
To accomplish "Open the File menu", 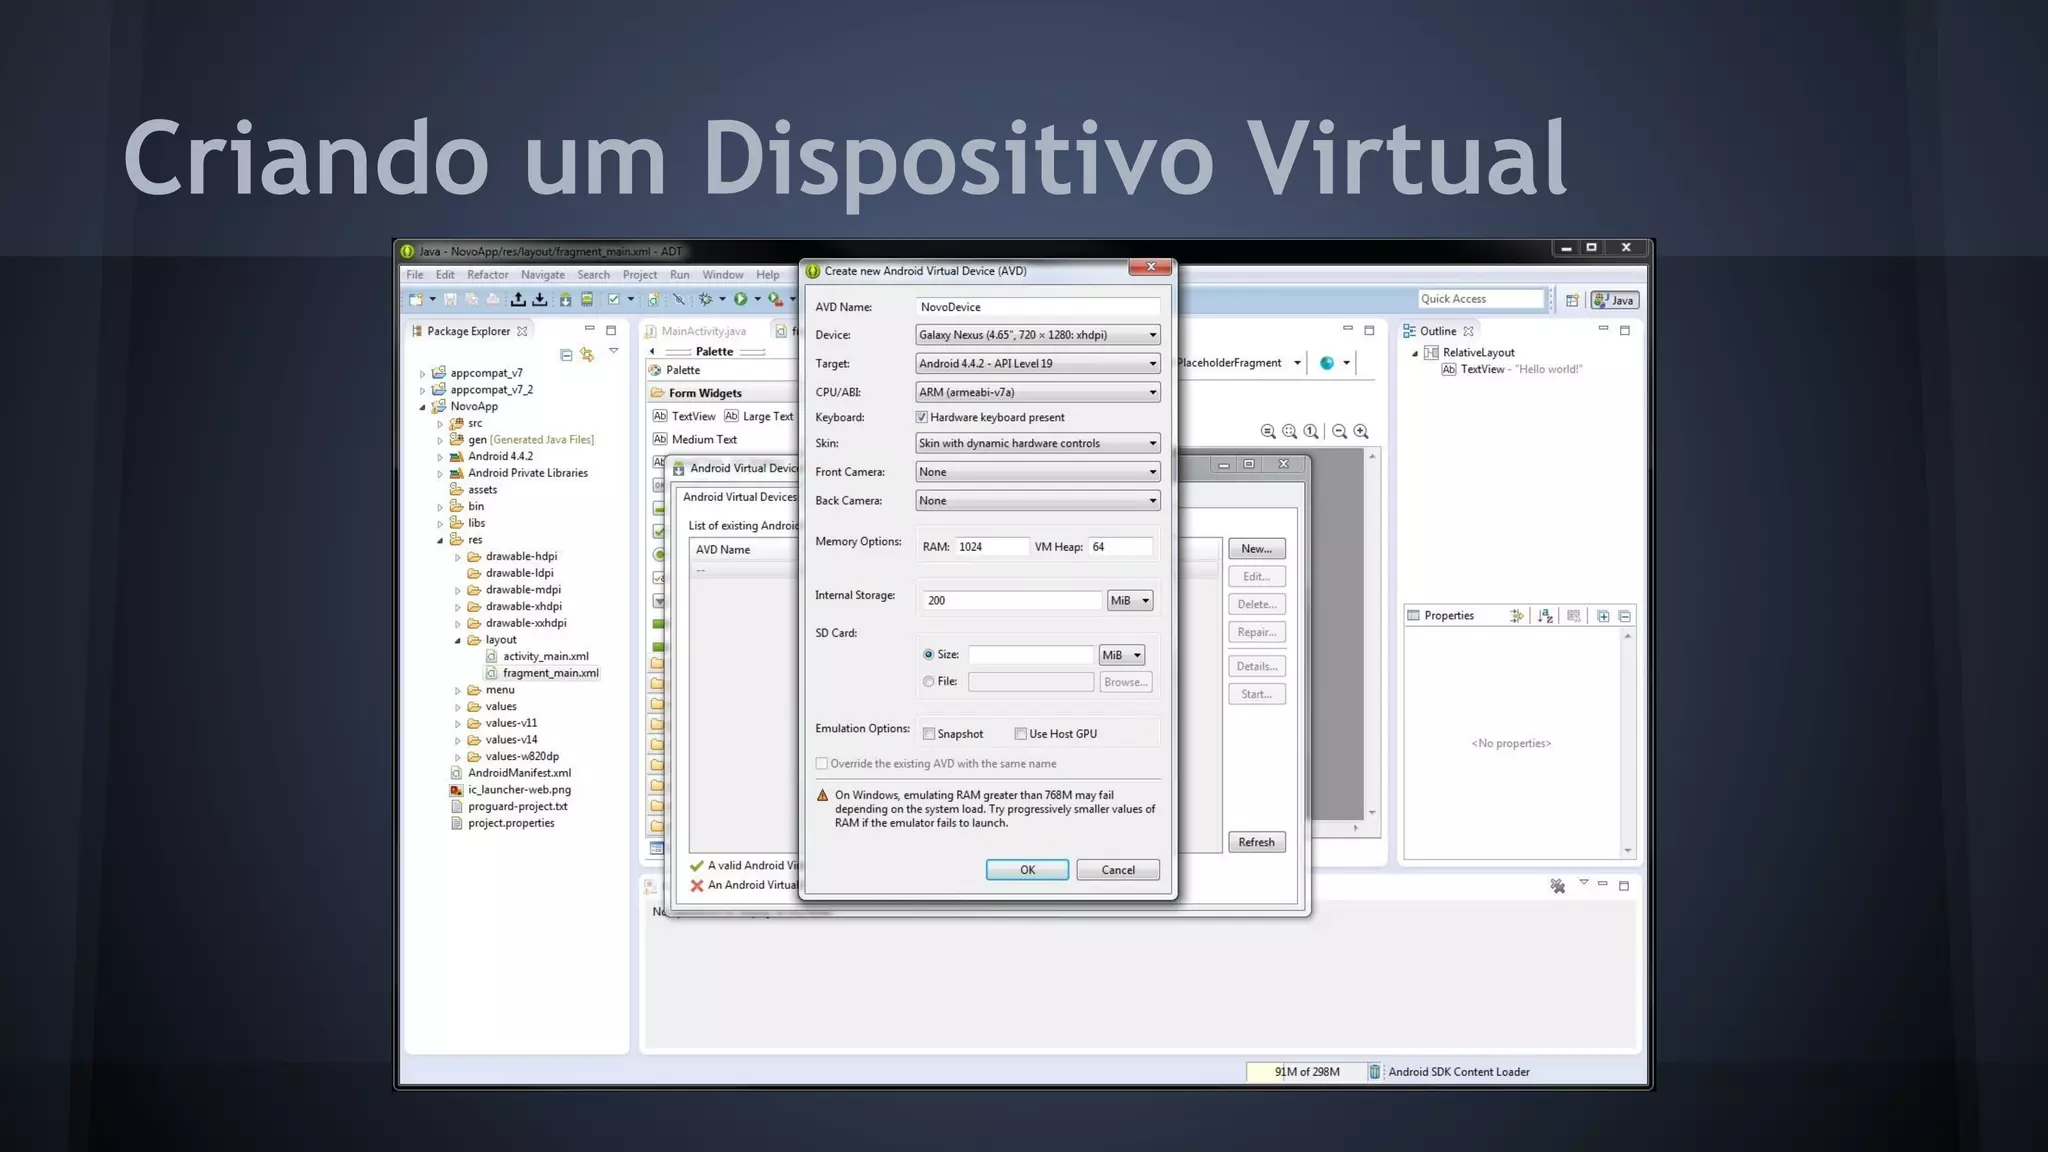I will (x=415, y=275).
